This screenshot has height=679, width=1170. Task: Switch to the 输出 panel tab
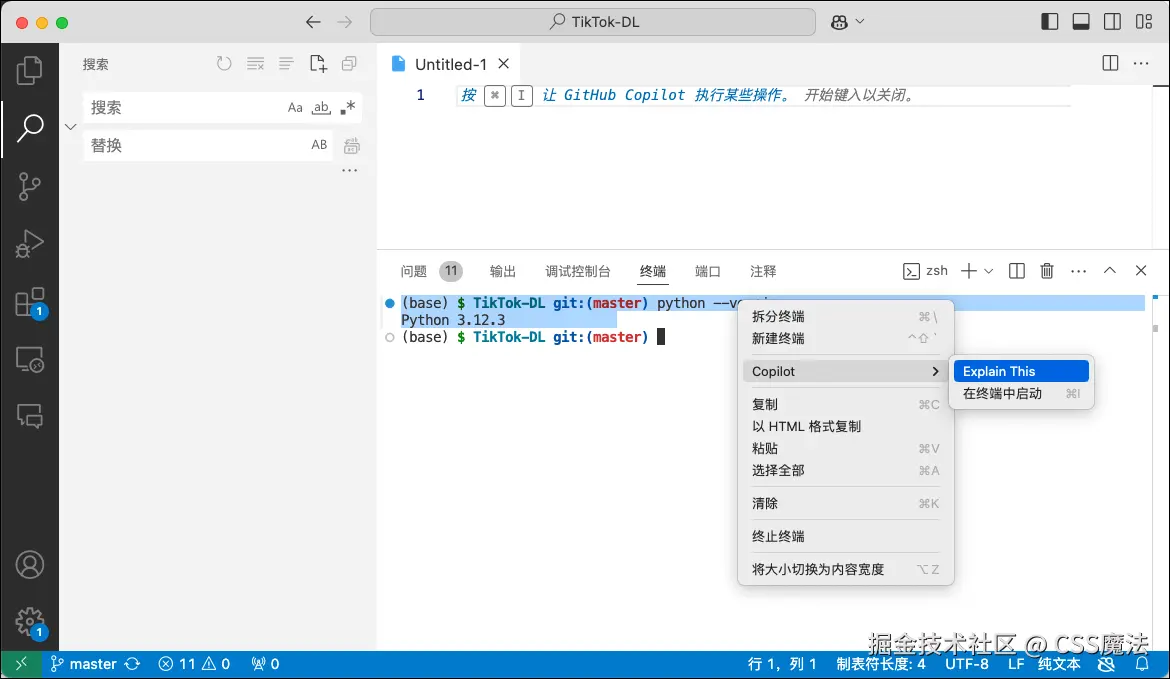[502, 271]
